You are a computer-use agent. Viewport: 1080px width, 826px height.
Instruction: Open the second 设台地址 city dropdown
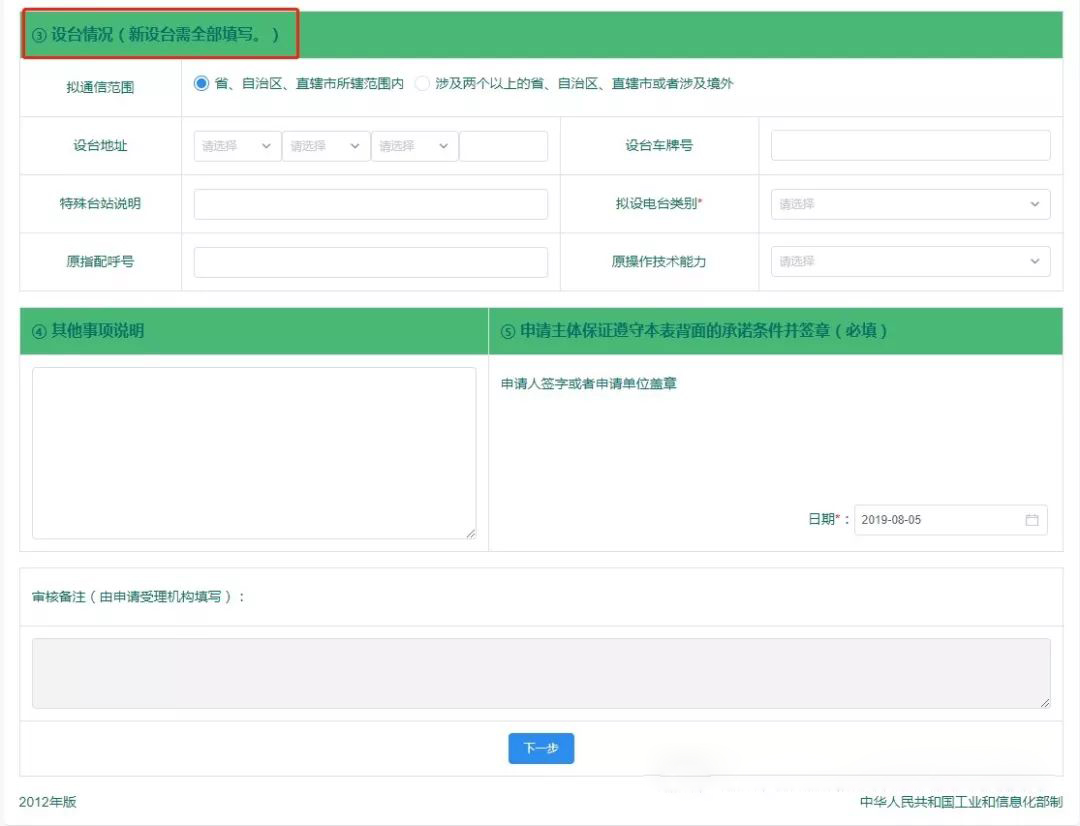[325, 146]
